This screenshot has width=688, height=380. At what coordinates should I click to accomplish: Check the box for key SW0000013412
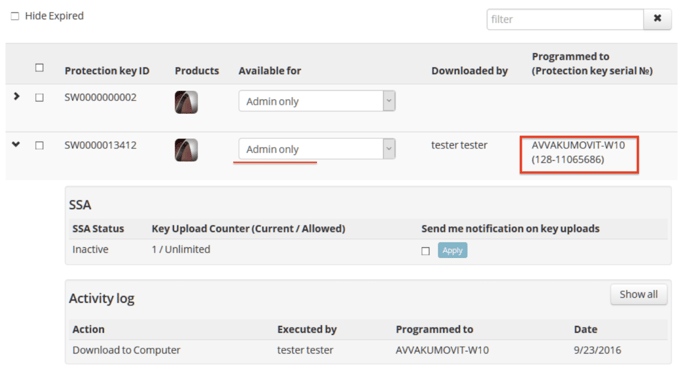coord(39,145)
